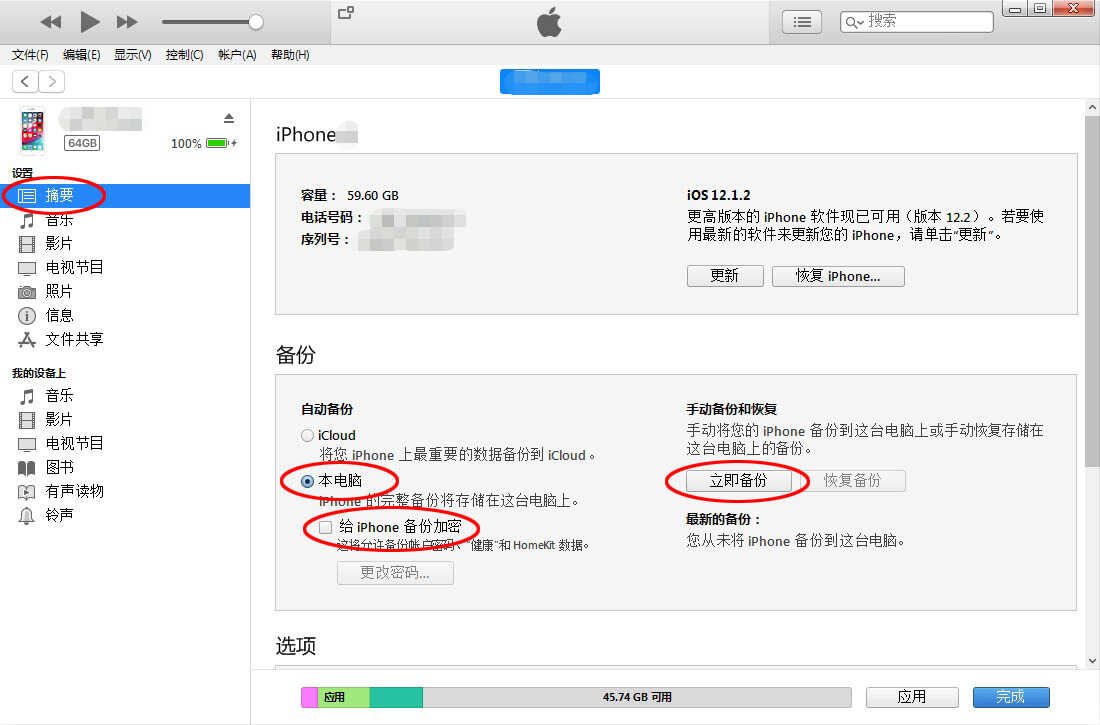Click the iOS 12.1.2 version text
Screen dimensions: 1100x725
(x=718, y=195)
